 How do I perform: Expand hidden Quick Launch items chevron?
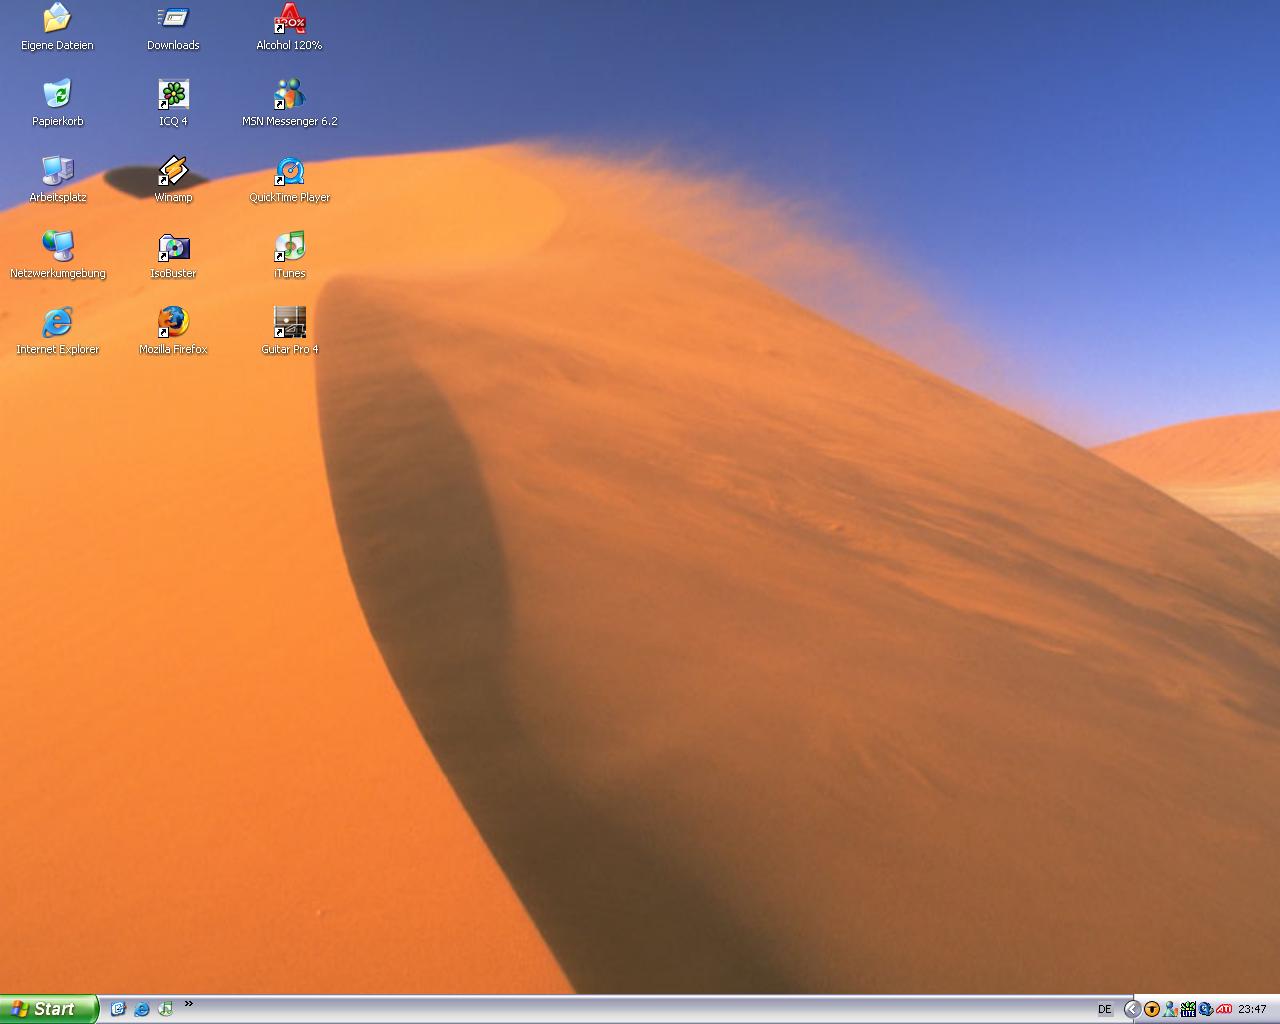tap(189, 1004)
